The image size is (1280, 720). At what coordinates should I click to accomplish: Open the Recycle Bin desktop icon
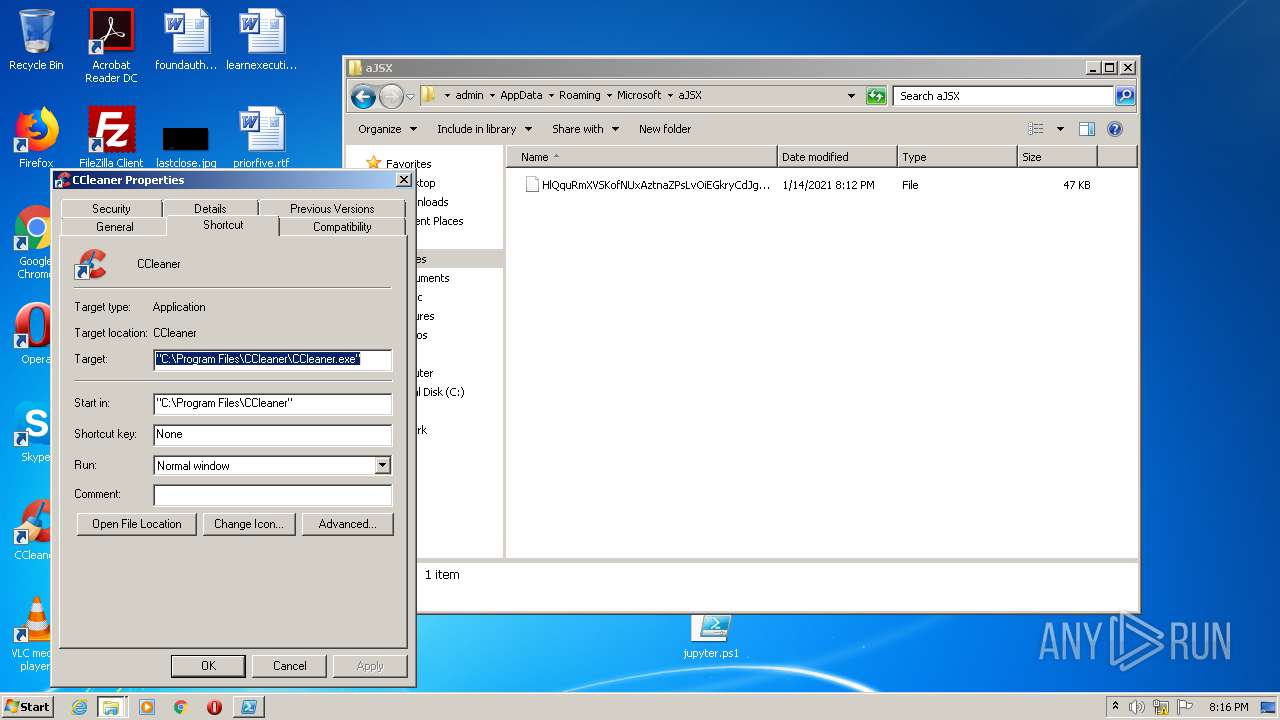[x=36, y=40]
